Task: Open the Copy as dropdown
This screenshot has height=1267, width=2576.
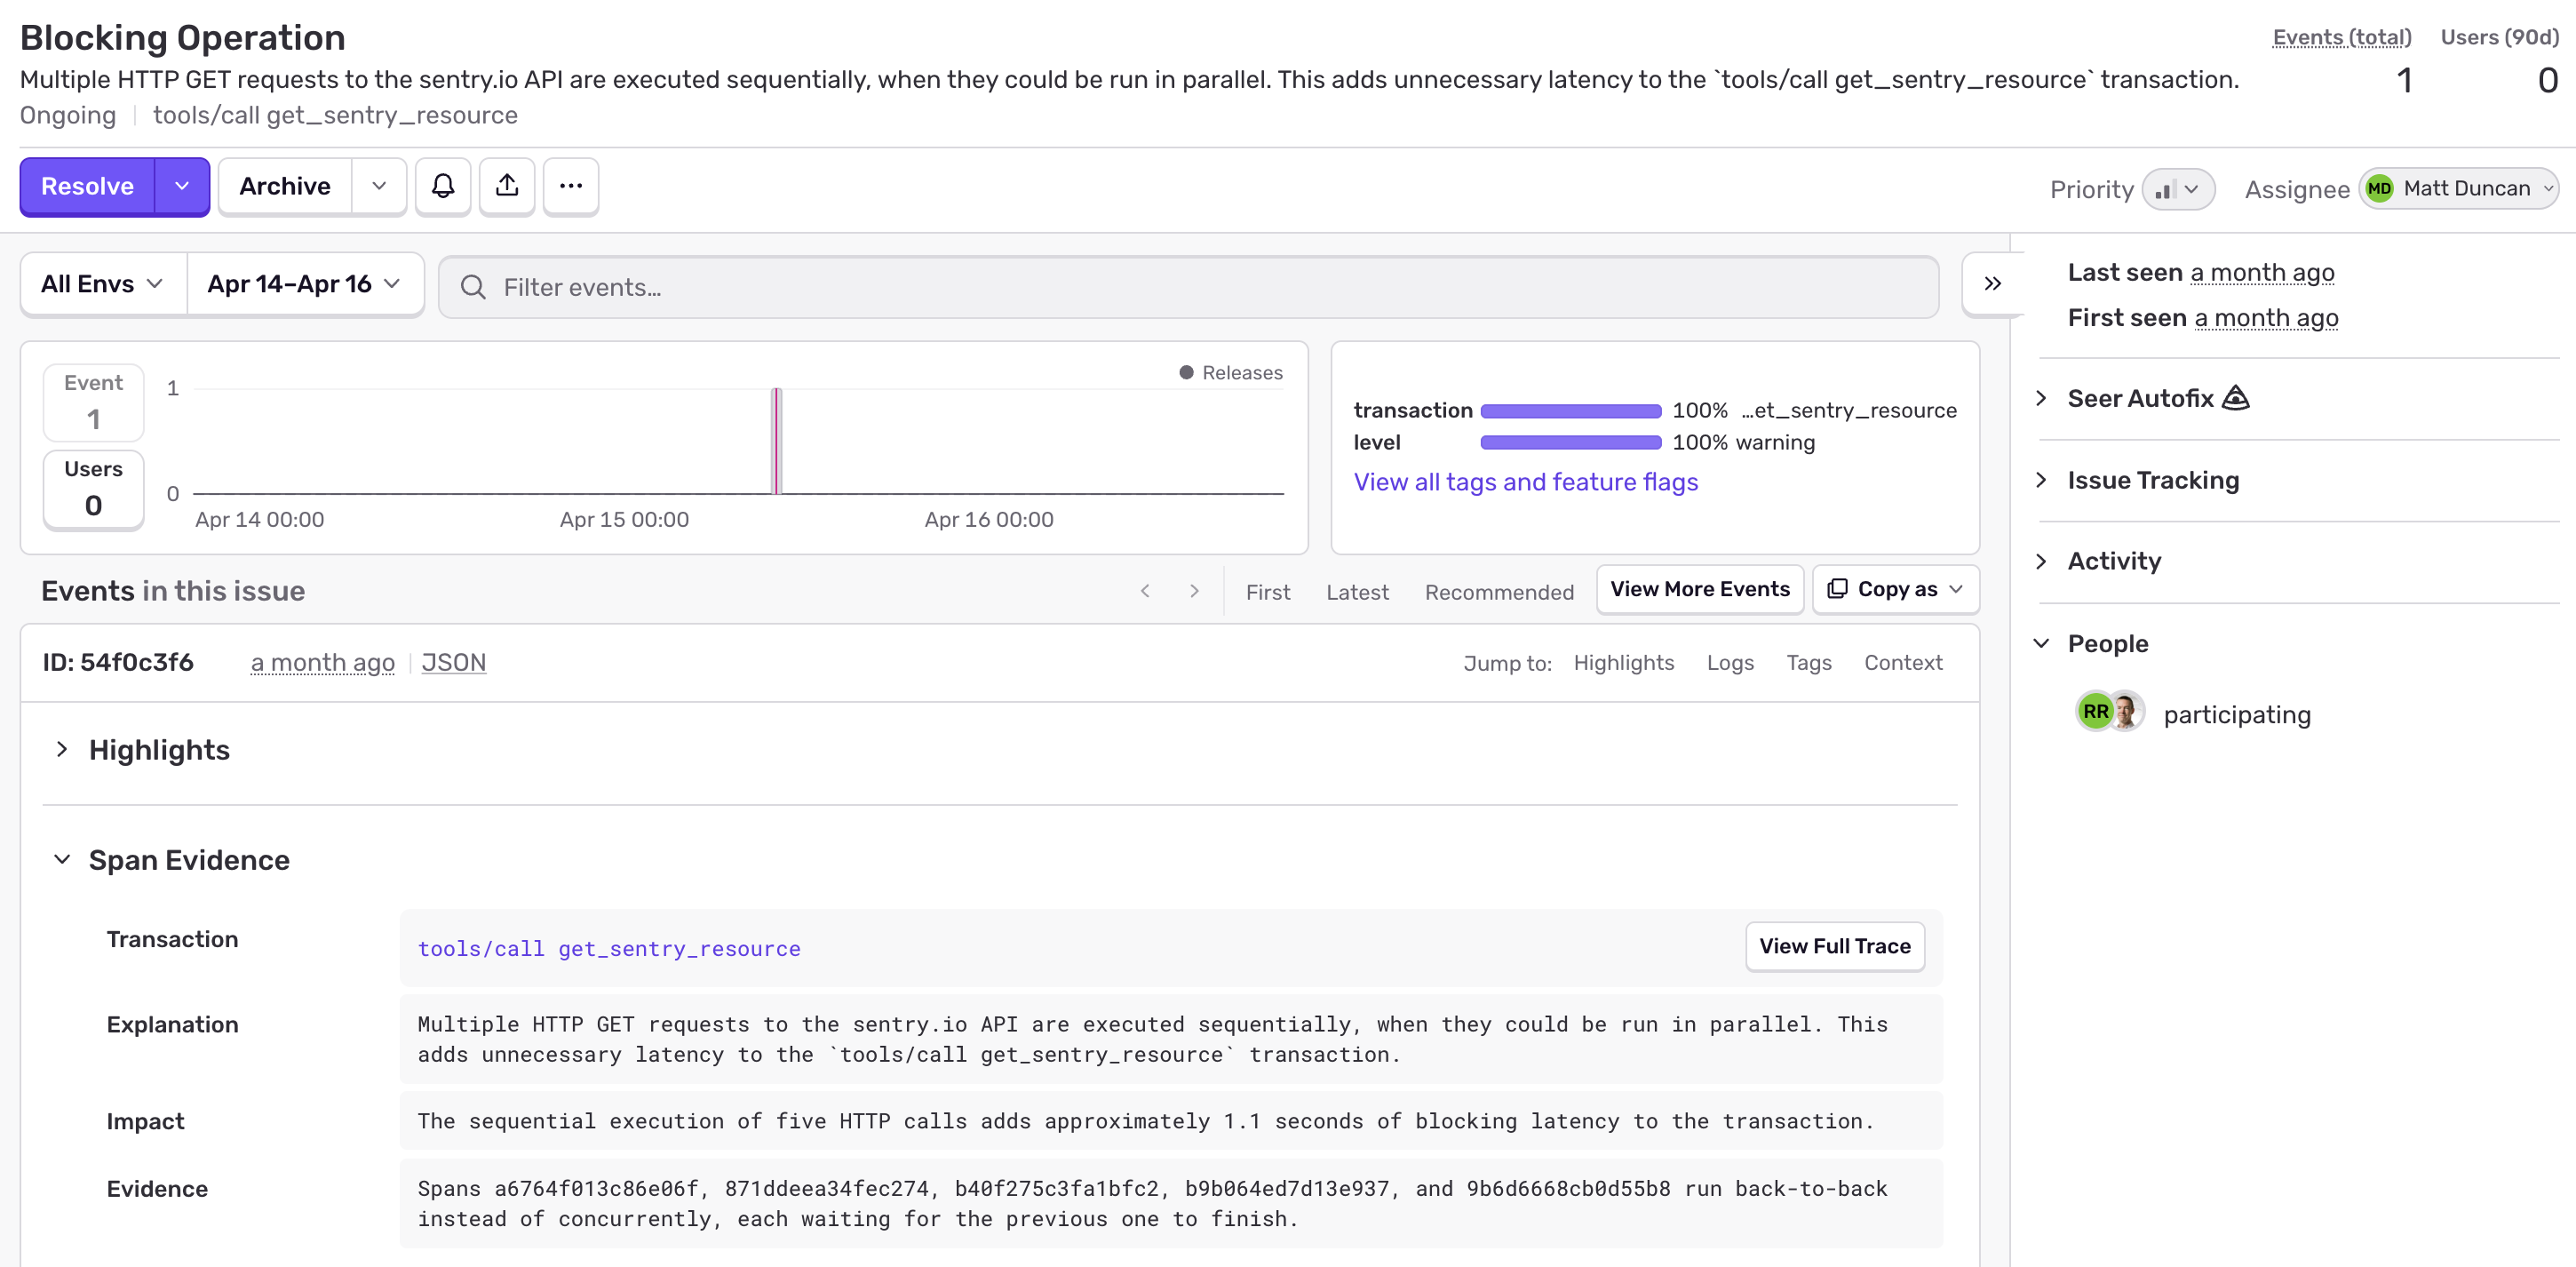Action: tap(1895, 589)
